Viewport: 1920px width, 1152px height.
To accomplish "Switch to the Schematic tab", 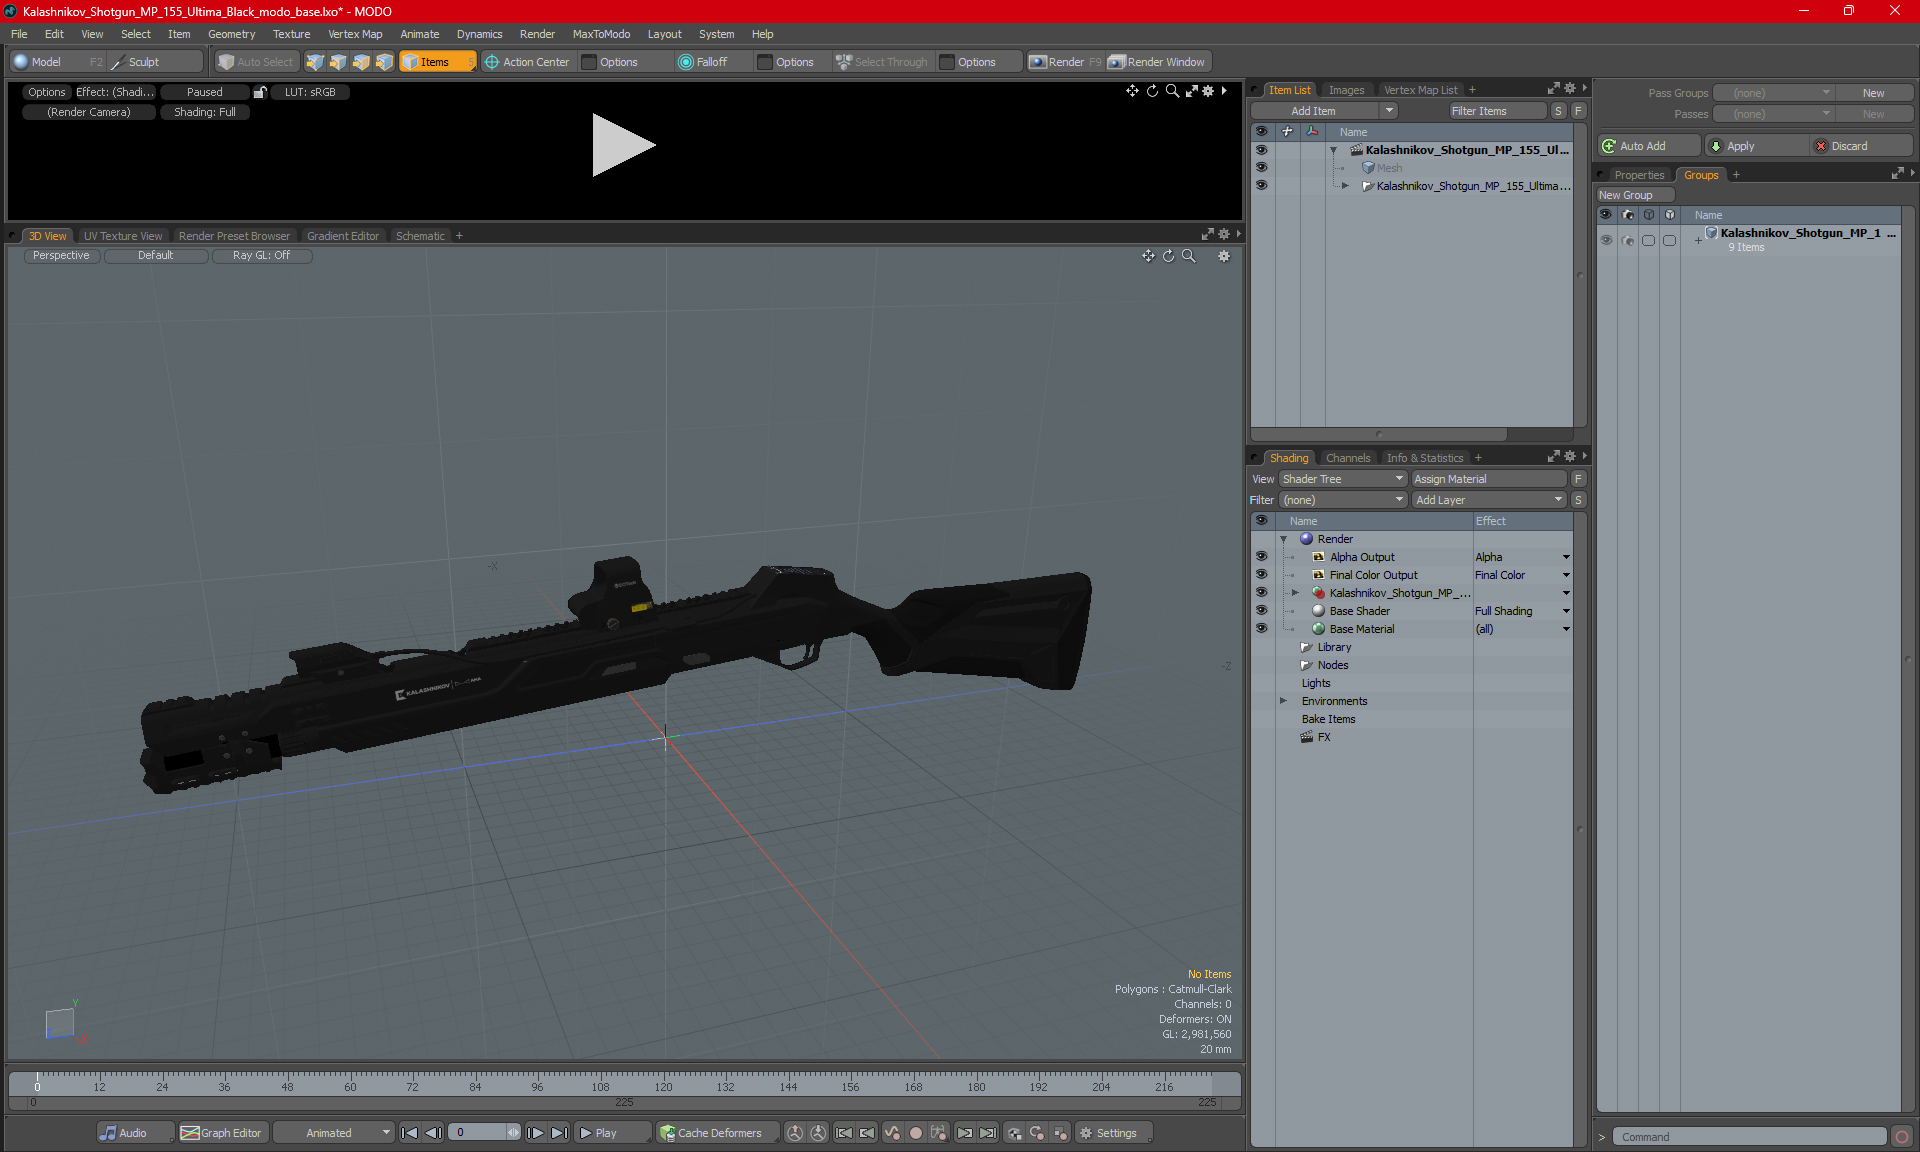I will [420, 236].
